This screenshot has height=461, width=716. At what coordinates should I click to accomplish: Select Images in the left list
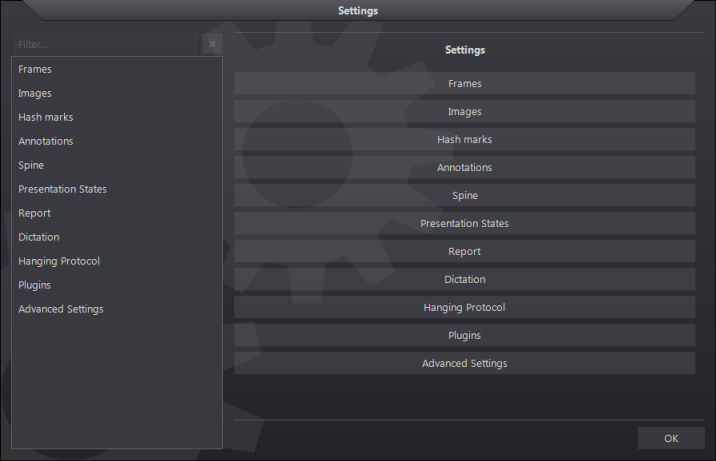[35, 93]
